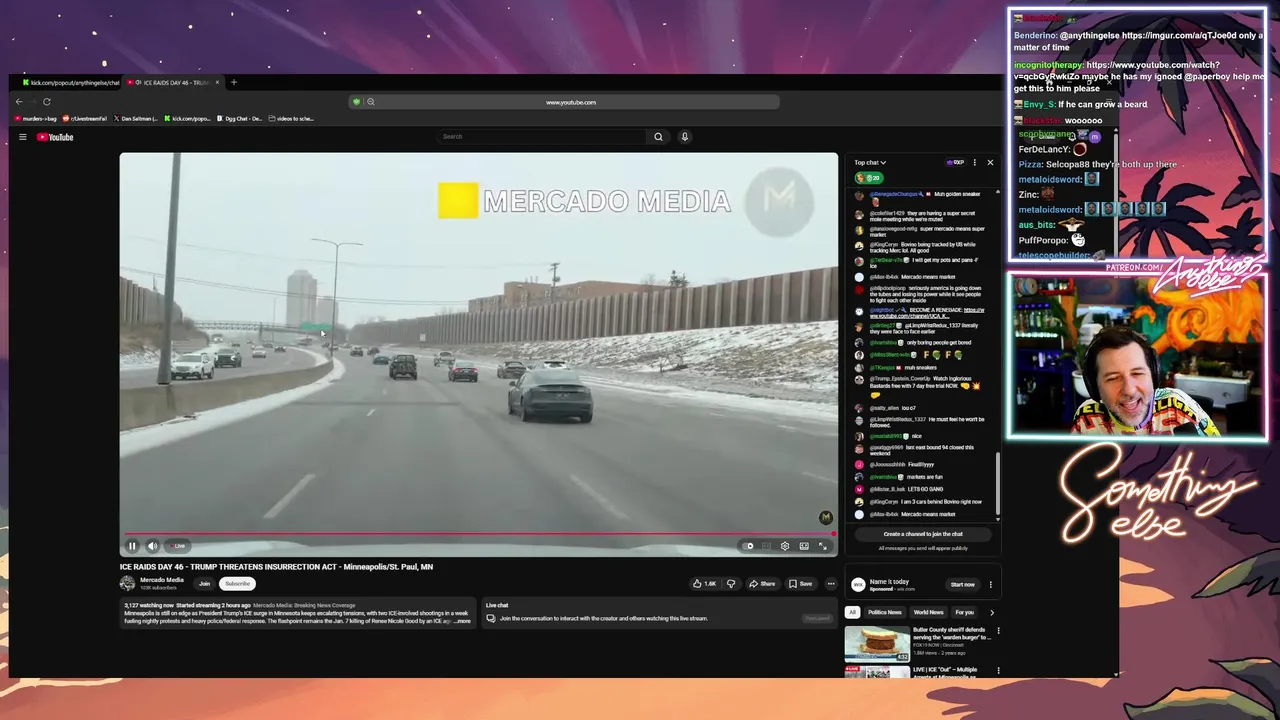Switch to the kick.com popout chat tab
This screenshot has height=720, width=1280.
pyautogui.click(x=70, y=83)
